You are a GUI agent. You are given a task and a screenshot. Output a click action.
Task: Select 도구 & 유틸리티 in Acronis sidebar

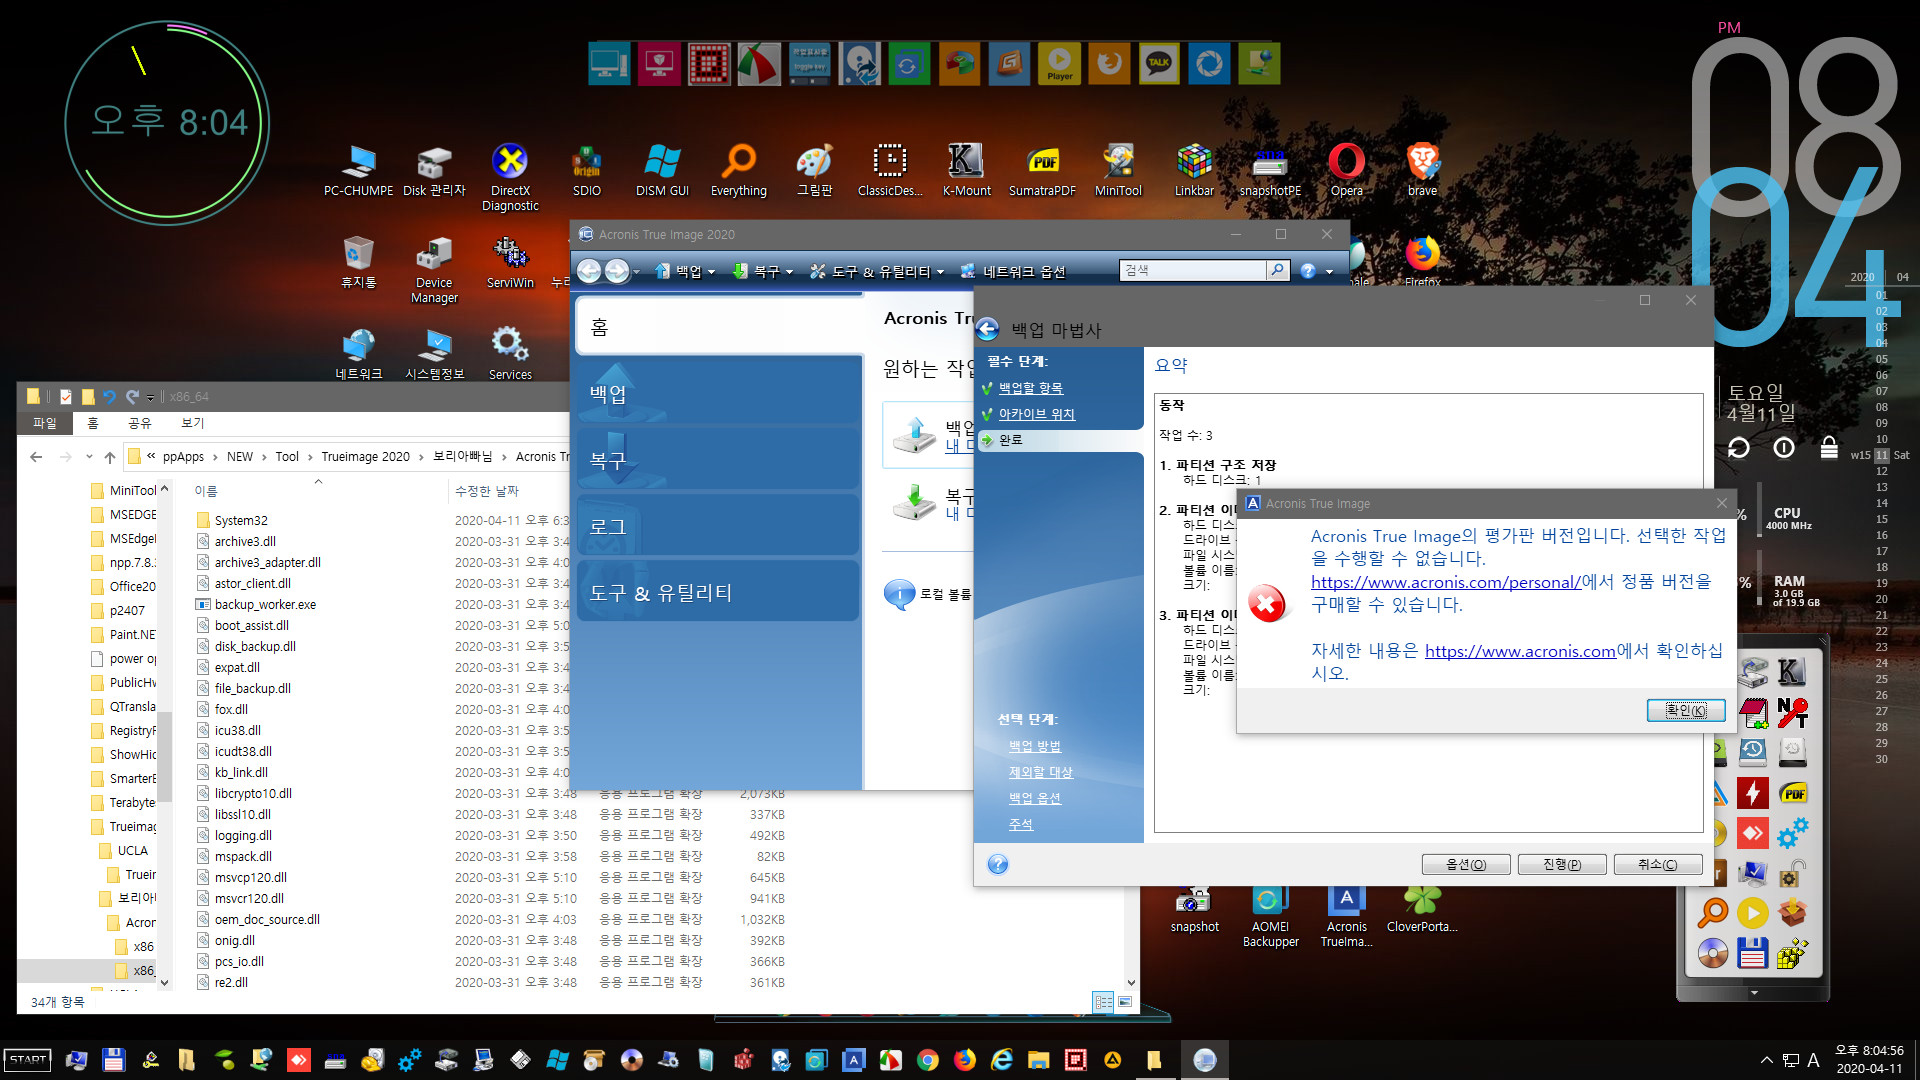click(718, 592)
